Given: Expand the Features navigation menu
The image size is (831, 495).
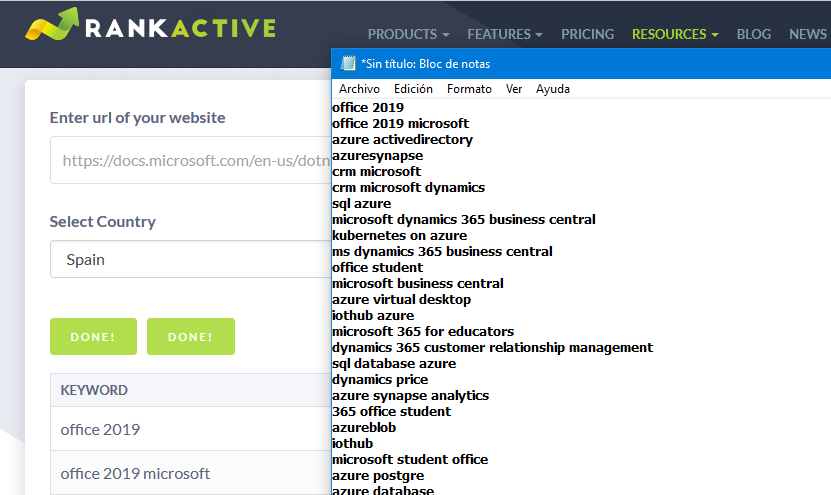Looking at the screenshot, I should 505,34.
